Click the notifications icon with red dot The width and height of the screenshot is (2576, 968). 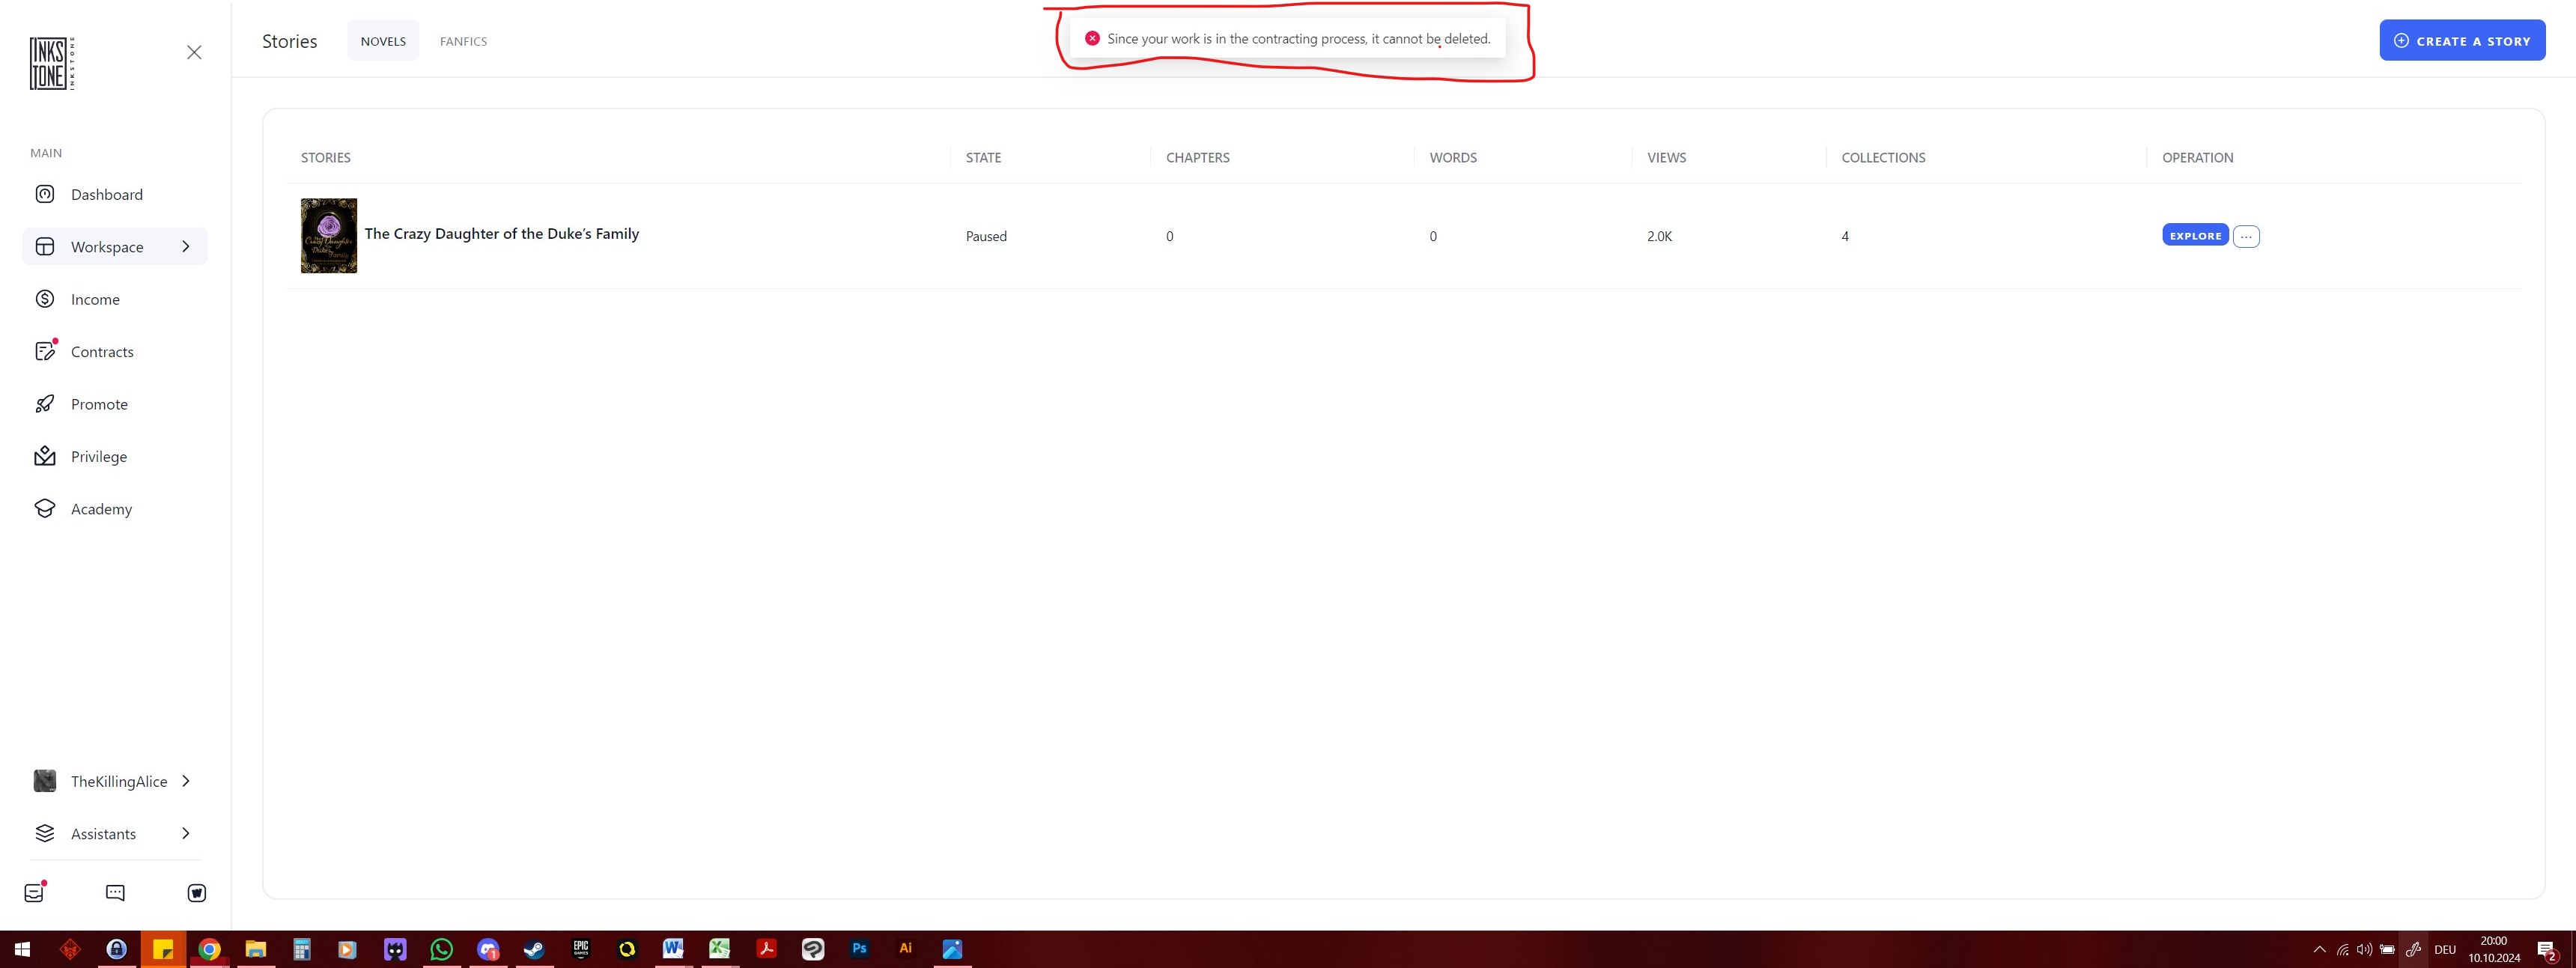(x=35, y=893)
